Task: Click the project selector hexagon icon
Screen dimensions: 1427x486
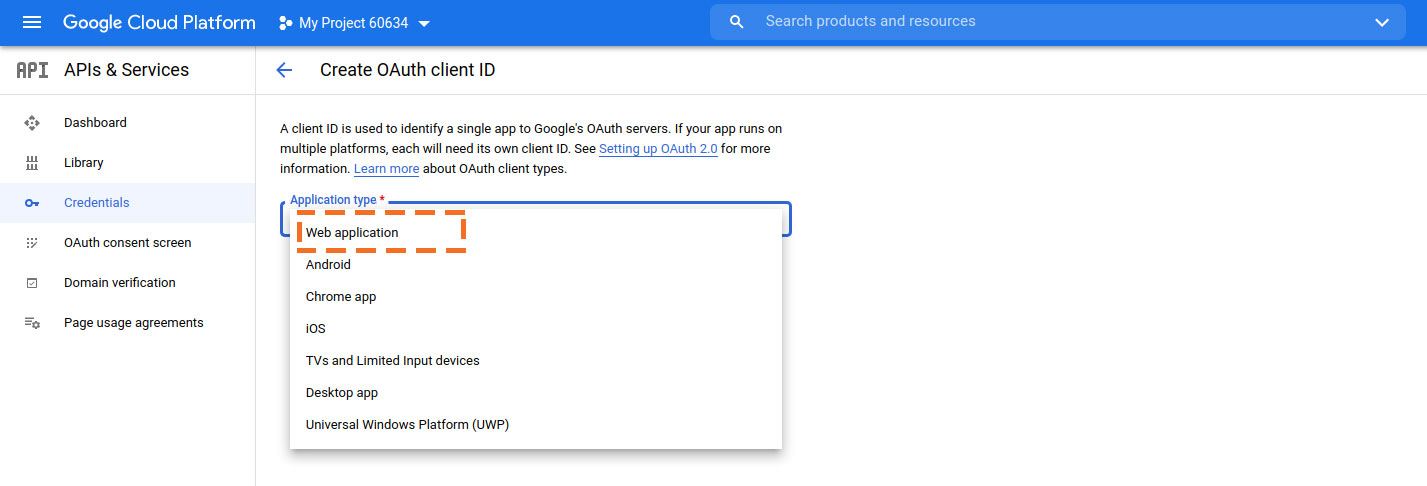Action: point(286,22)
